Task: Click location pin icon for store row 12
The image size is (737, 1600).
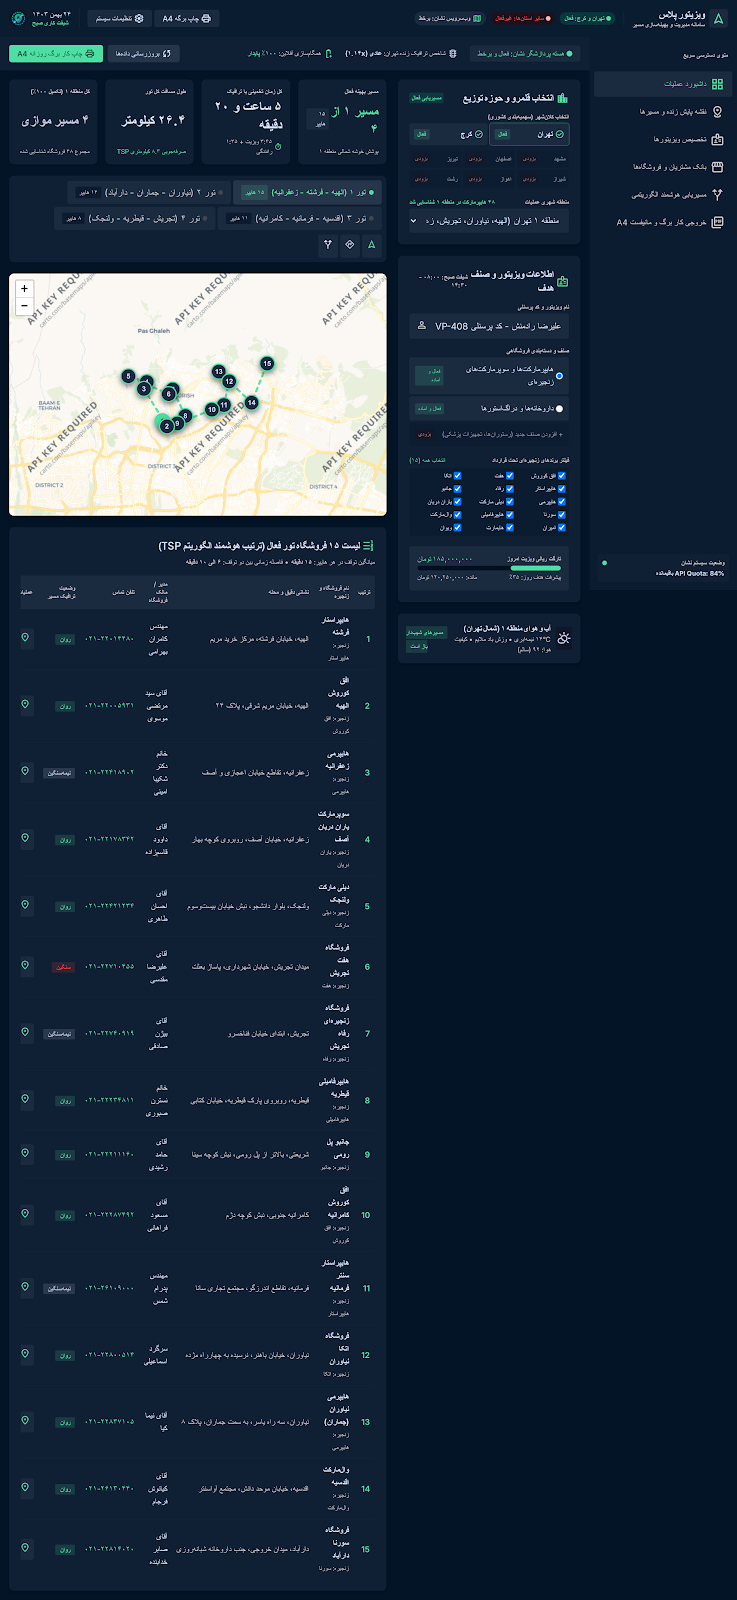Action: tap(25, 1354)
